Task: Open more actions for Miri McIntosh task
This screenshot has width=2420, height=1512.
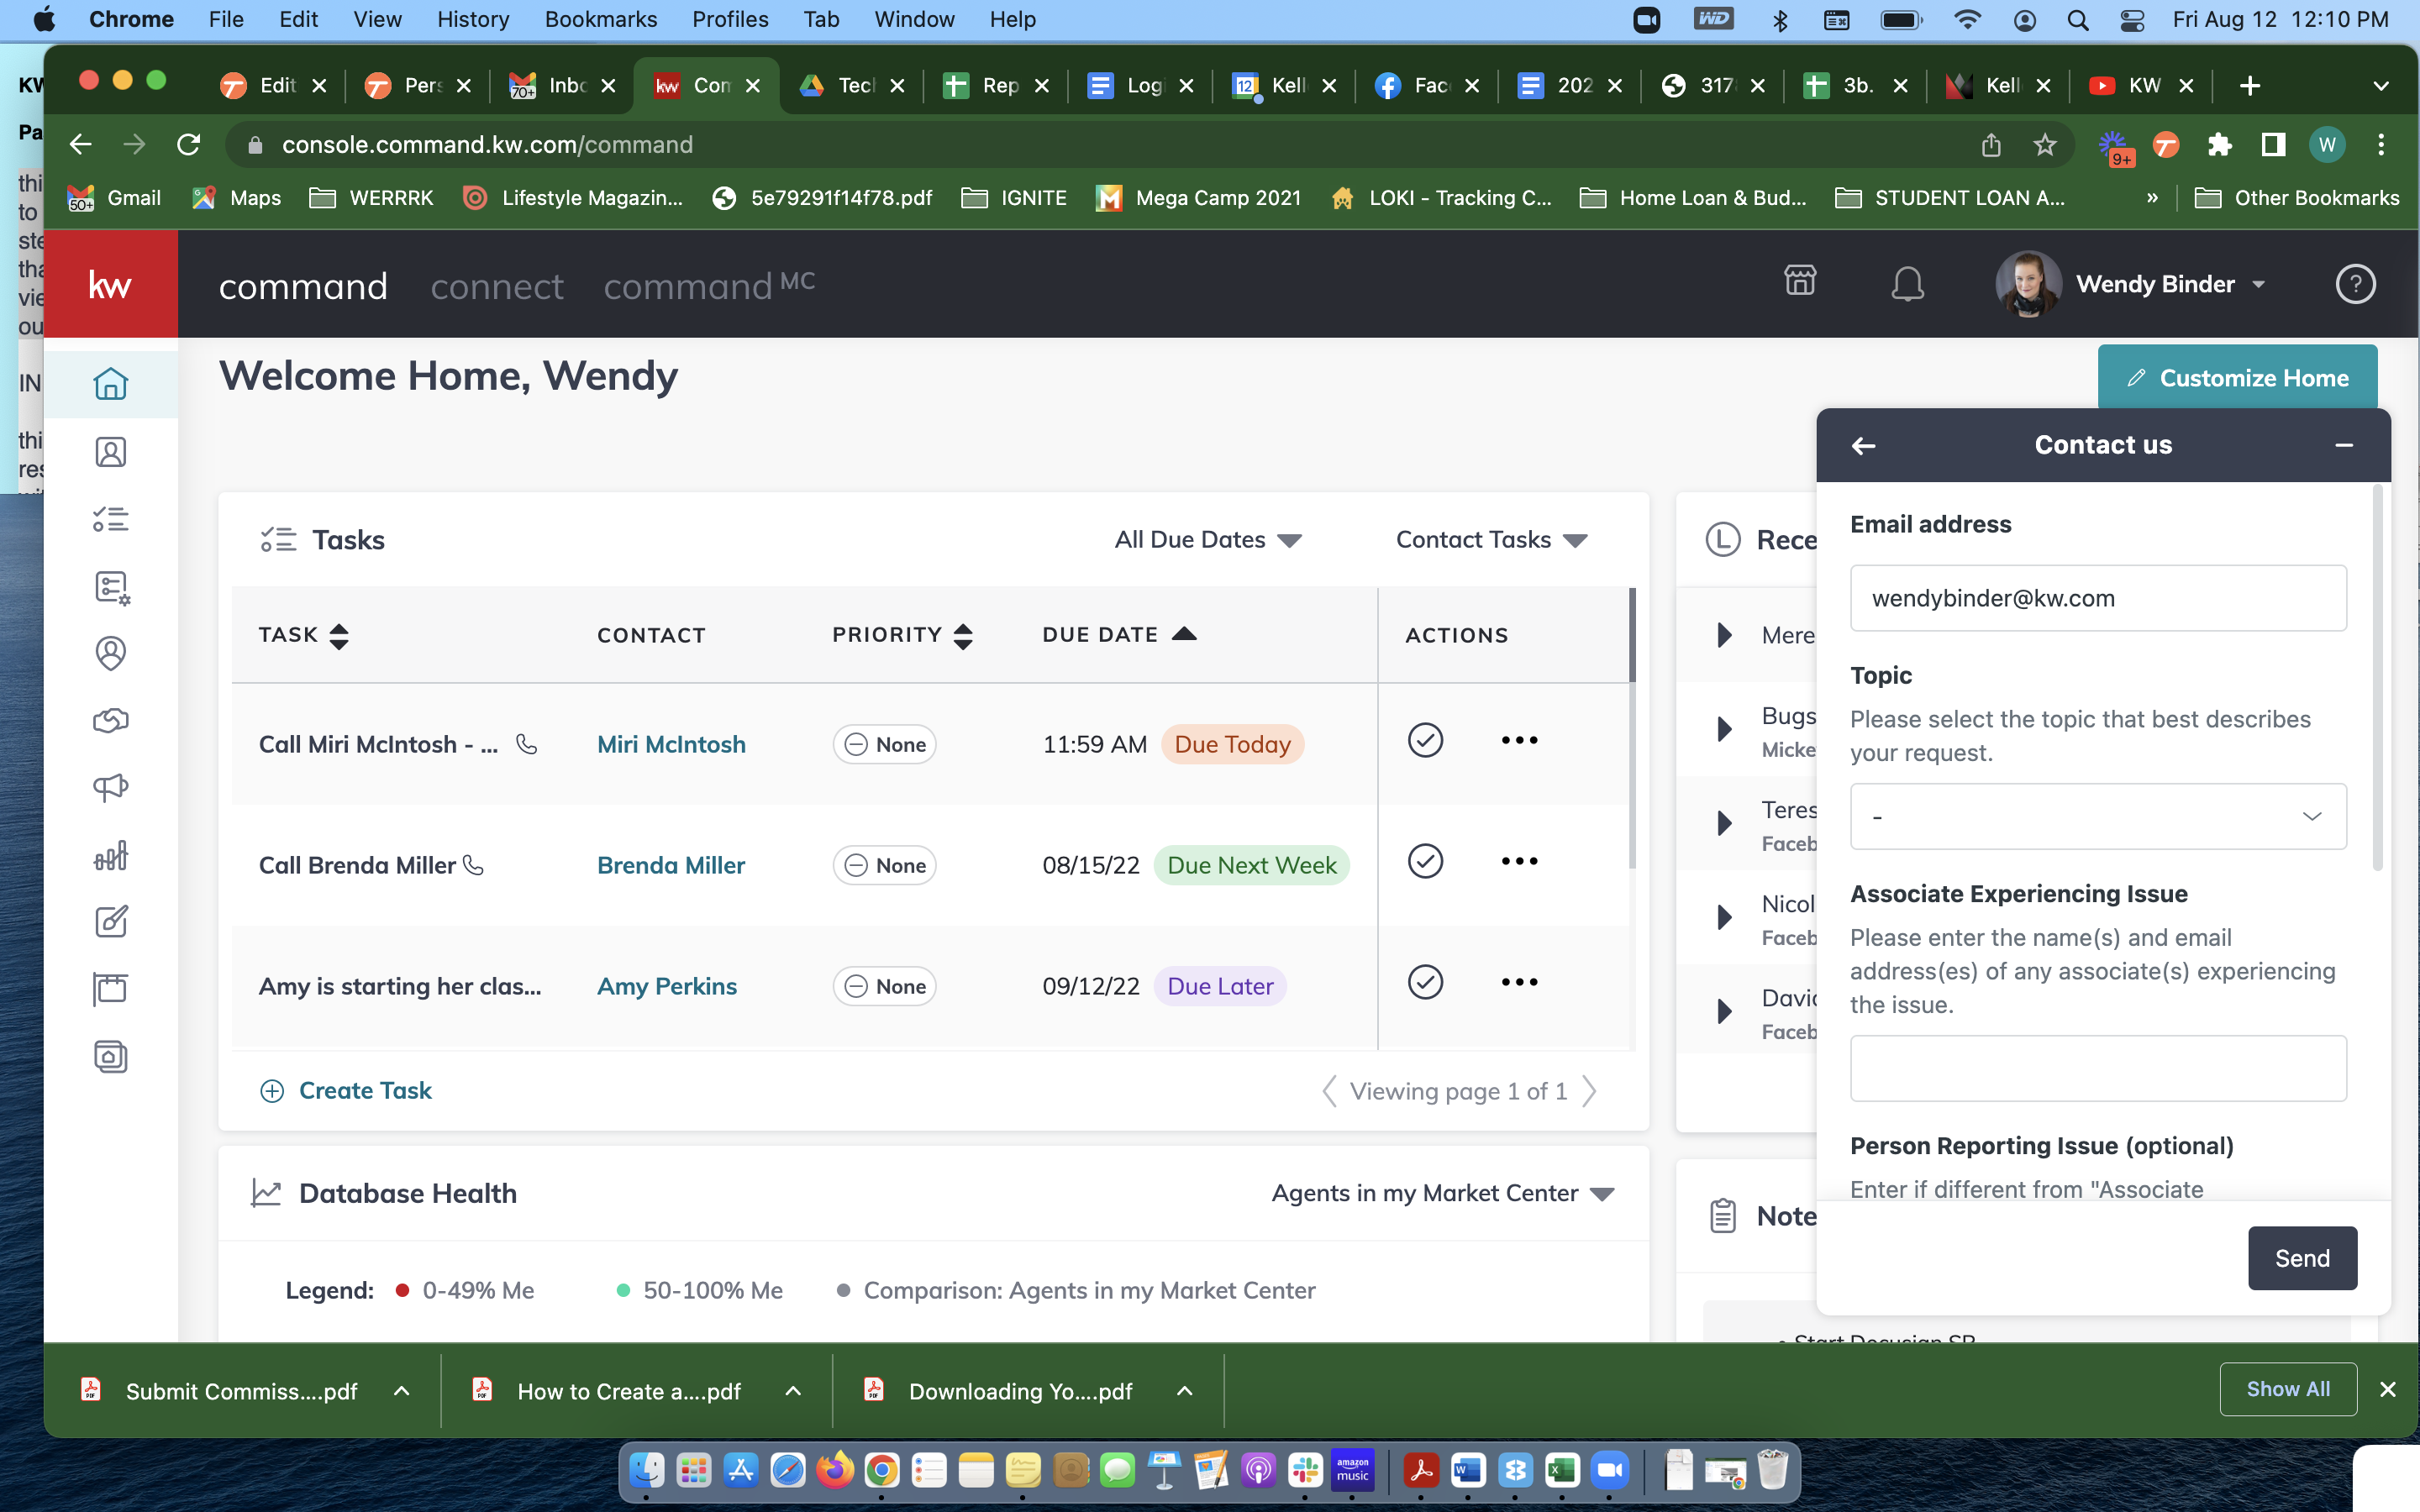Action: pyautogui.click(x=1519, y=741)
